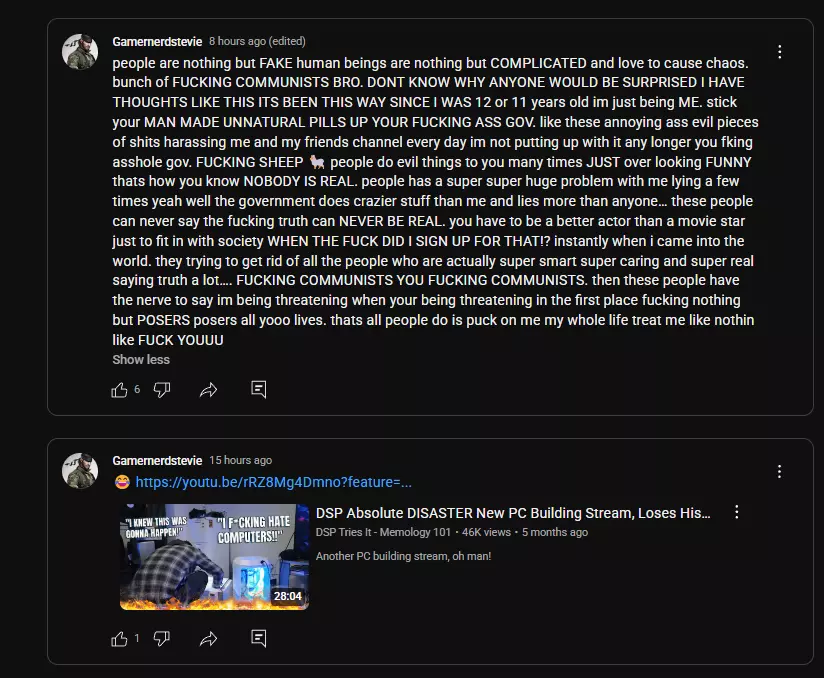824x678 pixels.
Task: Click Gamernerdstevie avatar on second post
Action: click(80, 471)
